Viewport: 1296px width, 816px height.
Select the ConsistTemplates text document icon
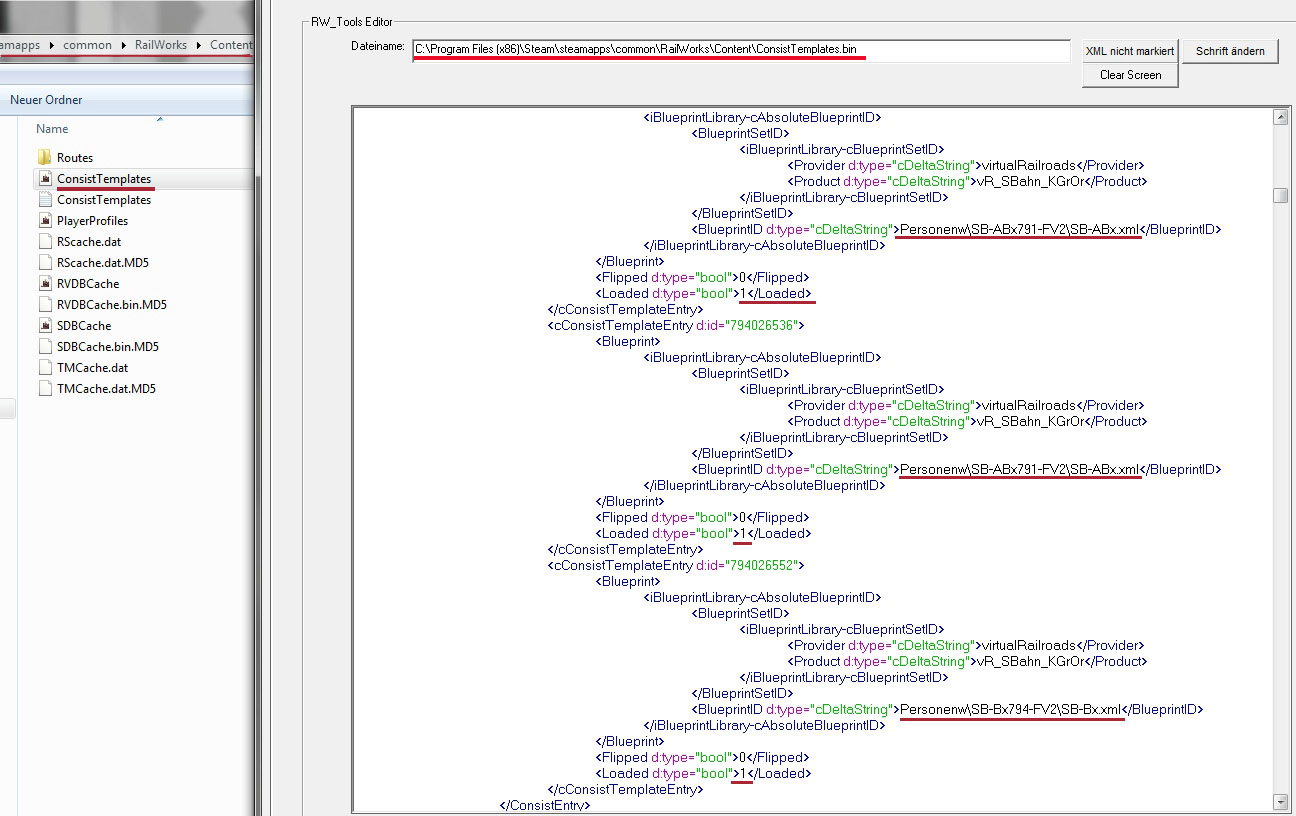click(44, 200)
